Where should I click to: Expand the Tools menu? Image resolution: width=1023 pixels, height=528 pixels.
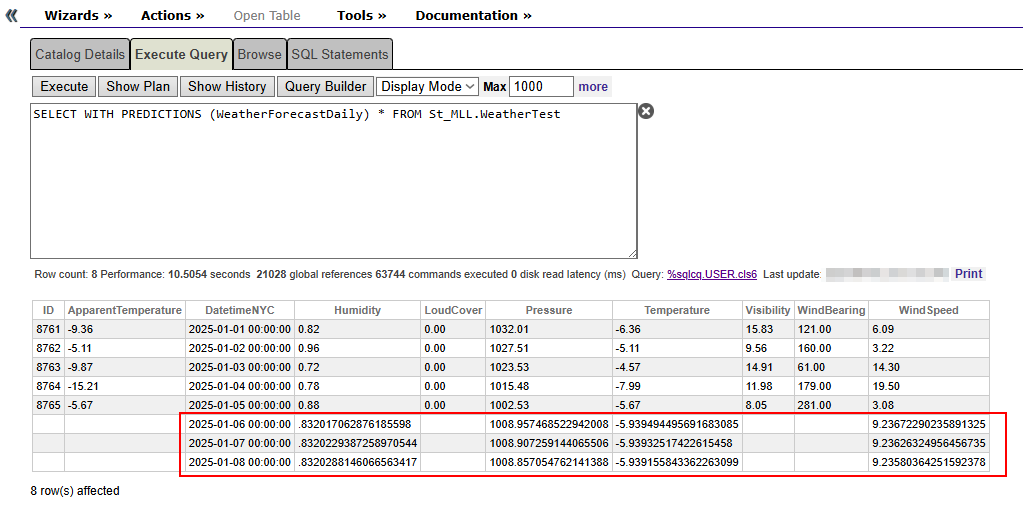pyautogui.click(x=361, y=15)
